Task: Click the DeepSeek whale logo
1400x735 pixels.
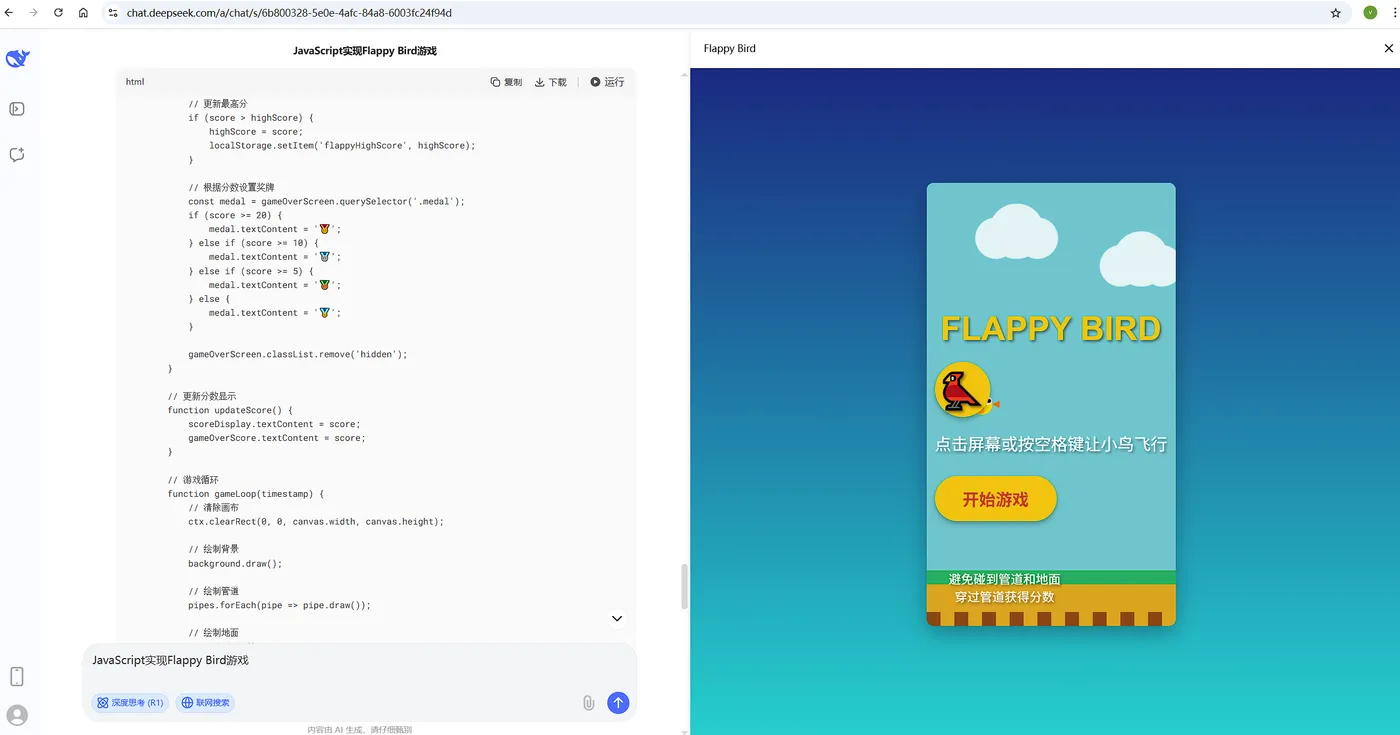Action: pyautogui.click(x=17, y=59)
